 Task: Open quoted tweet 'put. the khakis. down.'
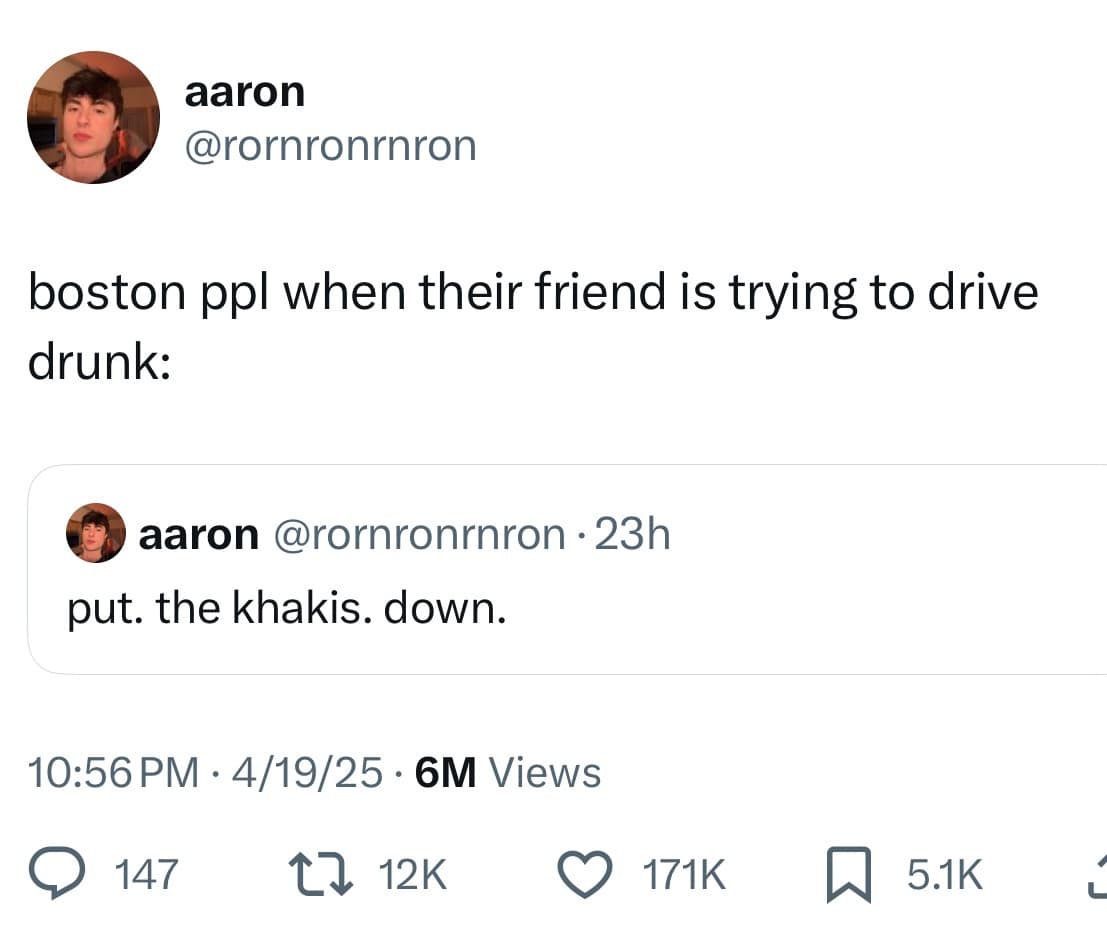287,608
